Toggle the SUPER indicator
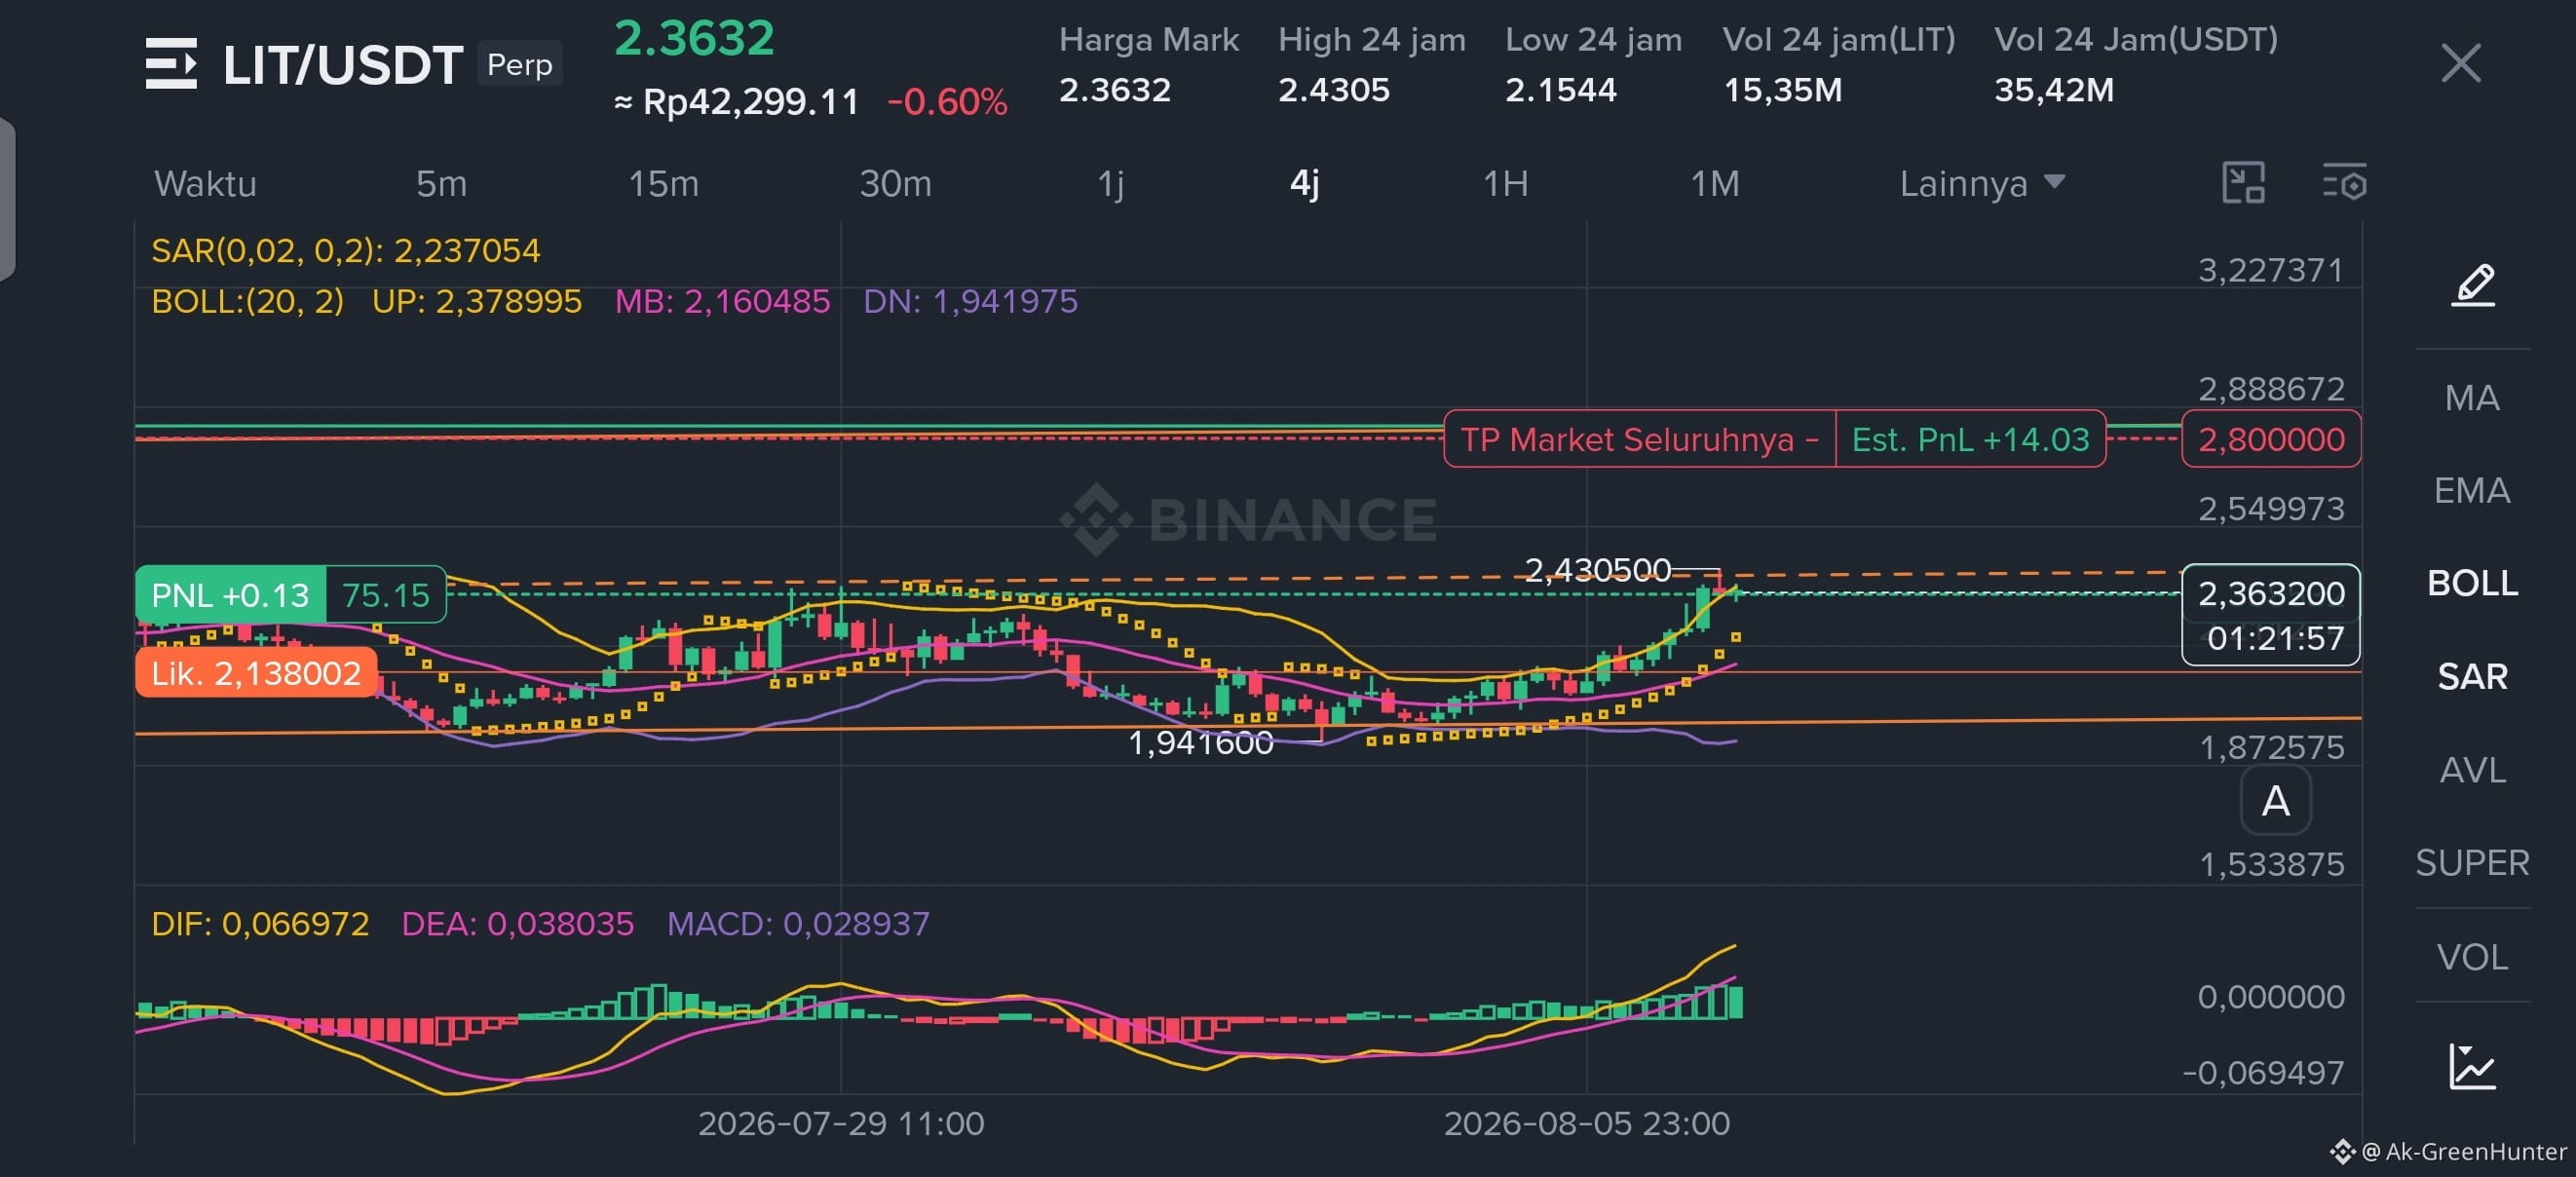2576x1177 pixels. click(x=2472, y=863)
